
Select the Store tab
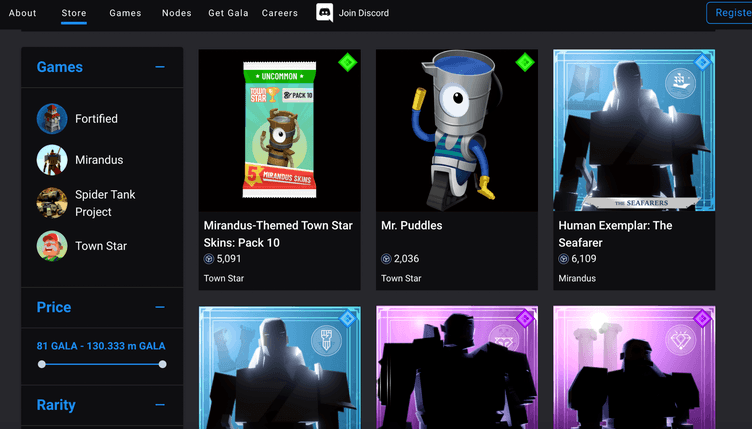[74, 13]
